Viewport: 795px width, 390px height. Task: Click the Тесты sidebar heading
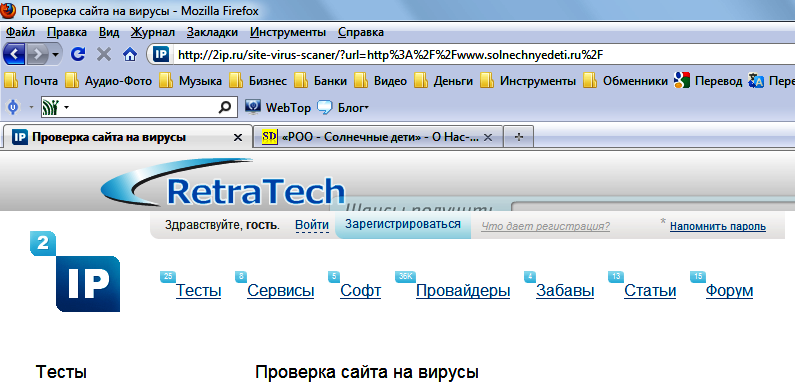click(x=61, y=373)
